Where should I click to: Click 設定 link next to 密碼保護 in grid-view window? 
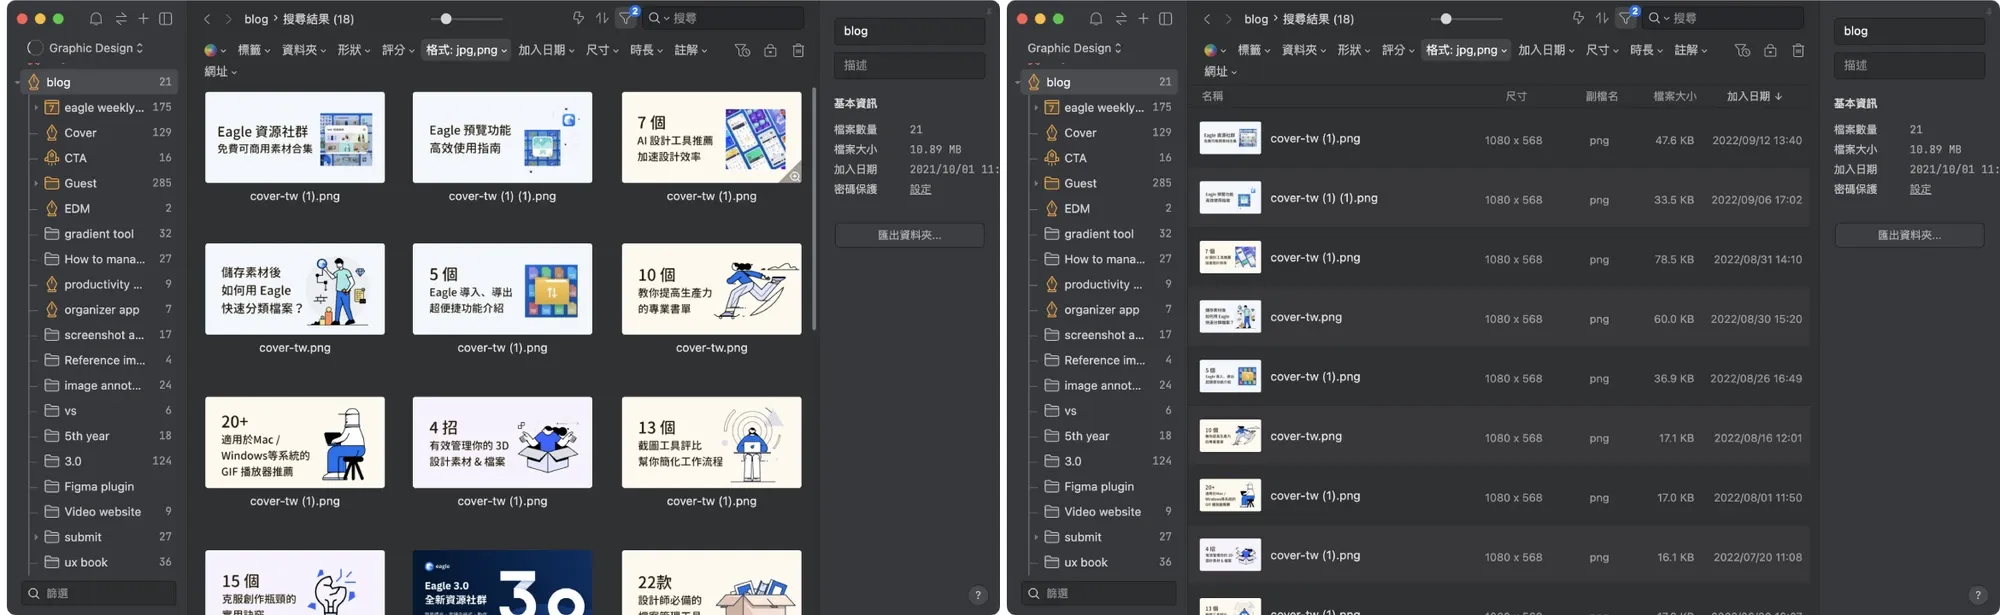click(920, 189)
